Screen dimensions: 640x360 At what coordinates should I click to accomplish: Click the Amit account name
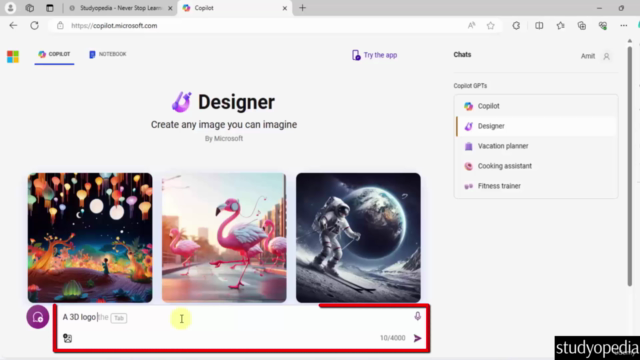tap(588, 56)
